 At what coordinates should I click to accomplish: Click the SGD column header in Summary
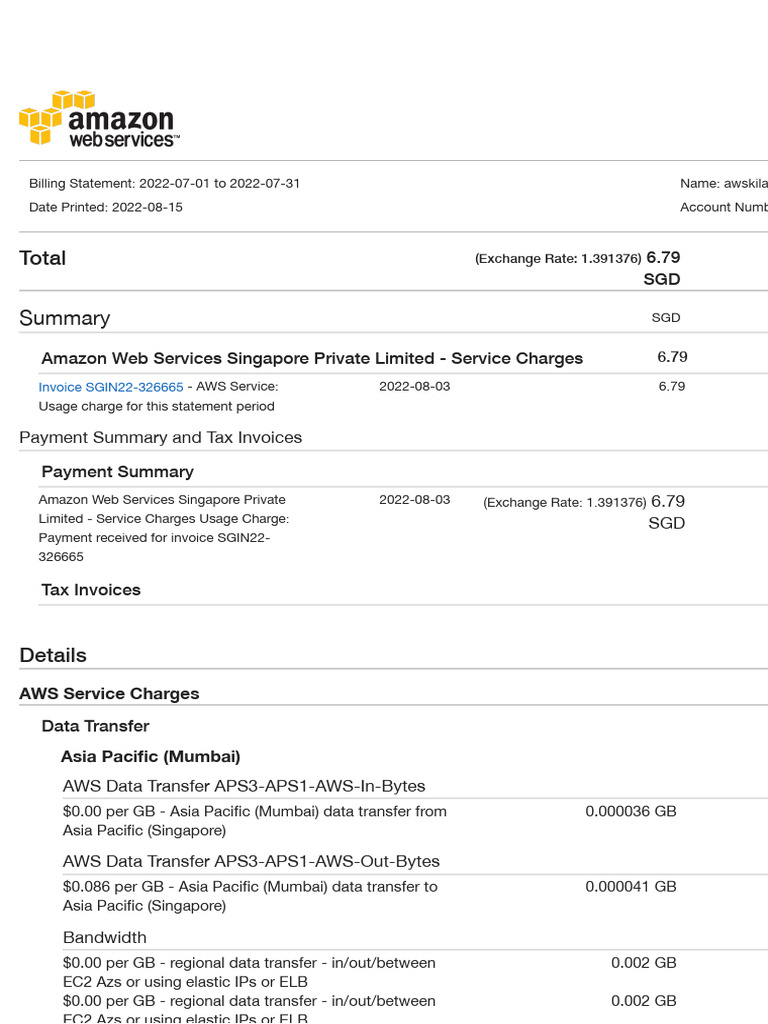coord(665,317)
